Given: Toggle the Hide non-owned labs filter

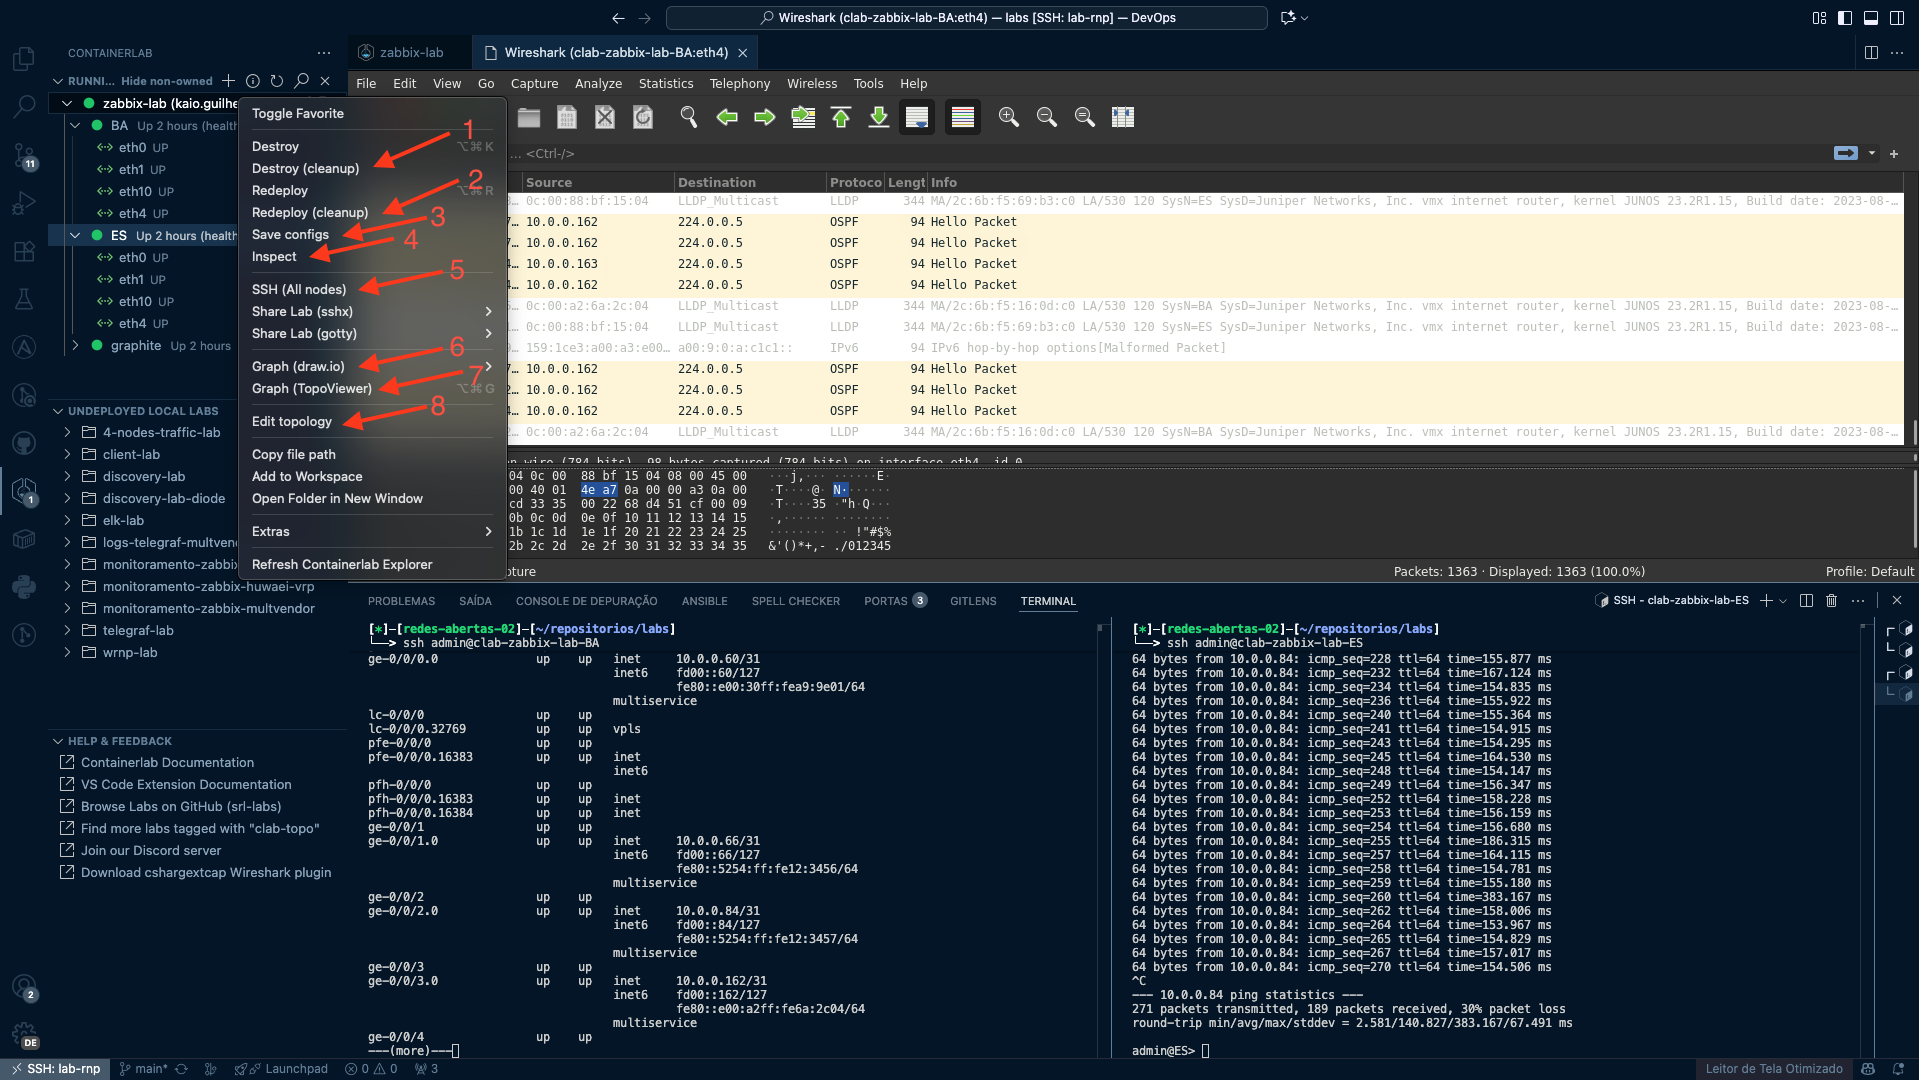Looking at the screenshot, I should tap(166, 81).
